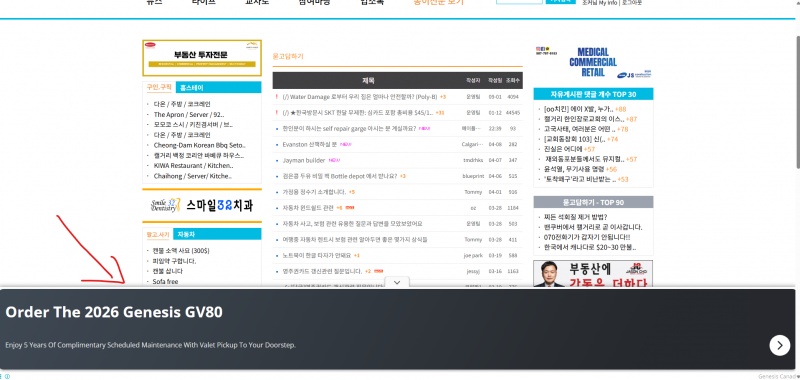Click the 작성일 column header
The width and height of the screenshot is (800, 380).
pyautogui.click(x=495, y=81)
